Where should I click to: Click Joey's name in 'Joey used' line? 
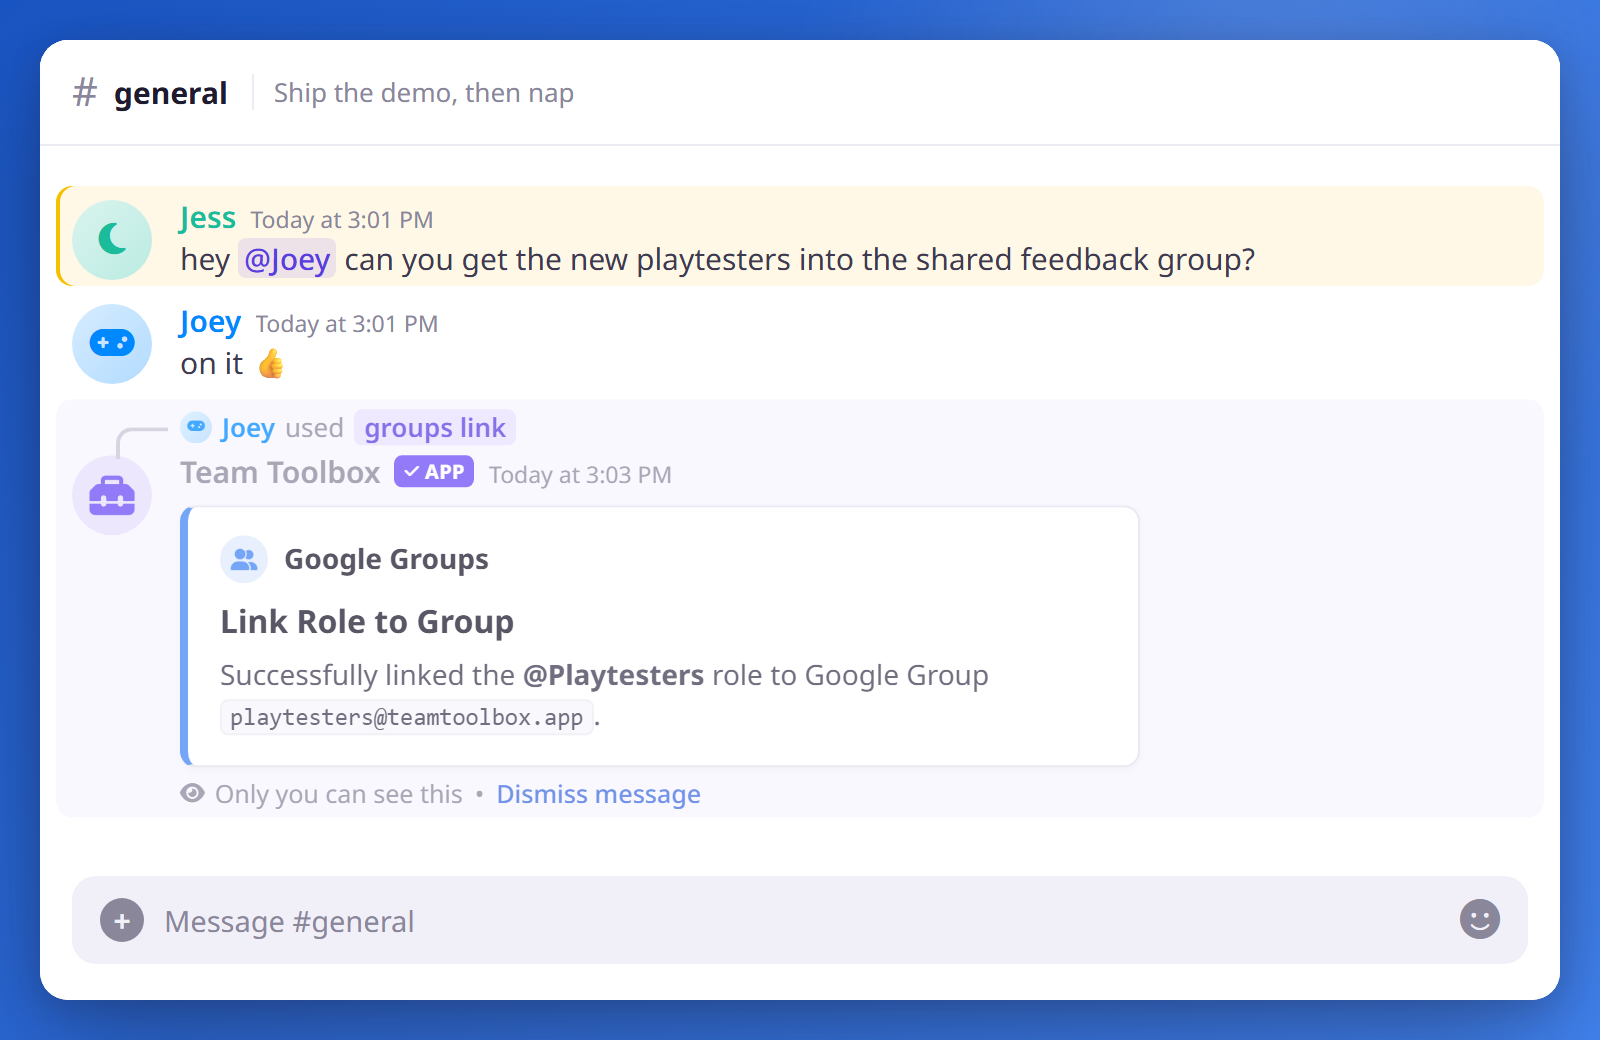coord(248,428)
